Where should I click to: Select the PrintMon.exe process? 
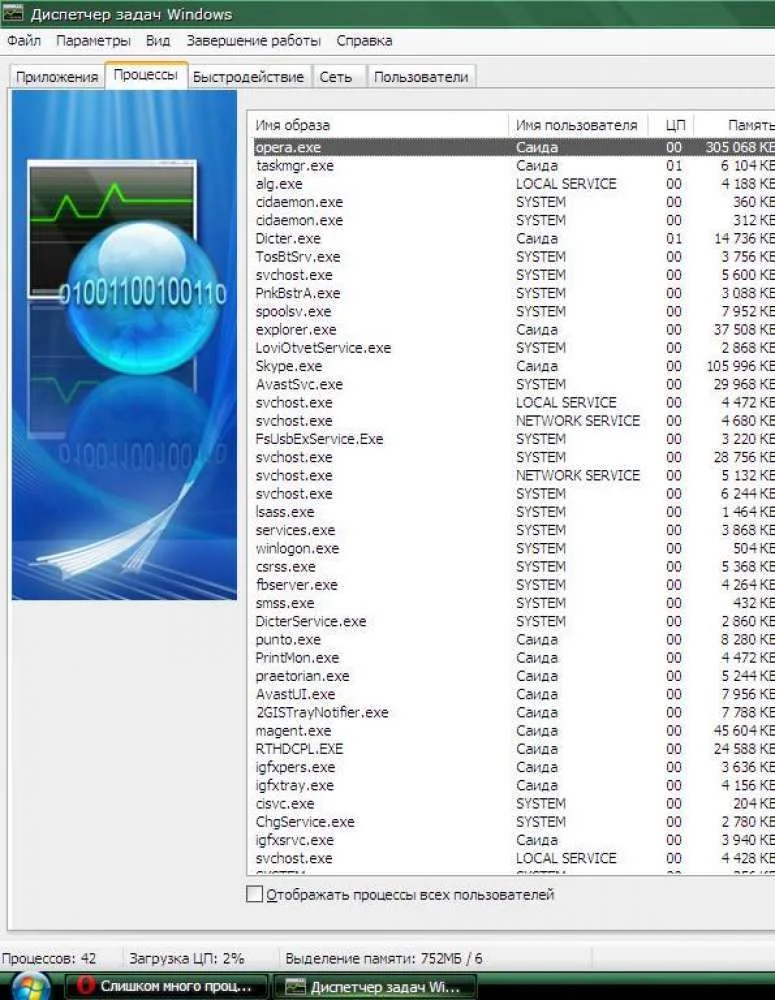tap(514, 658)
